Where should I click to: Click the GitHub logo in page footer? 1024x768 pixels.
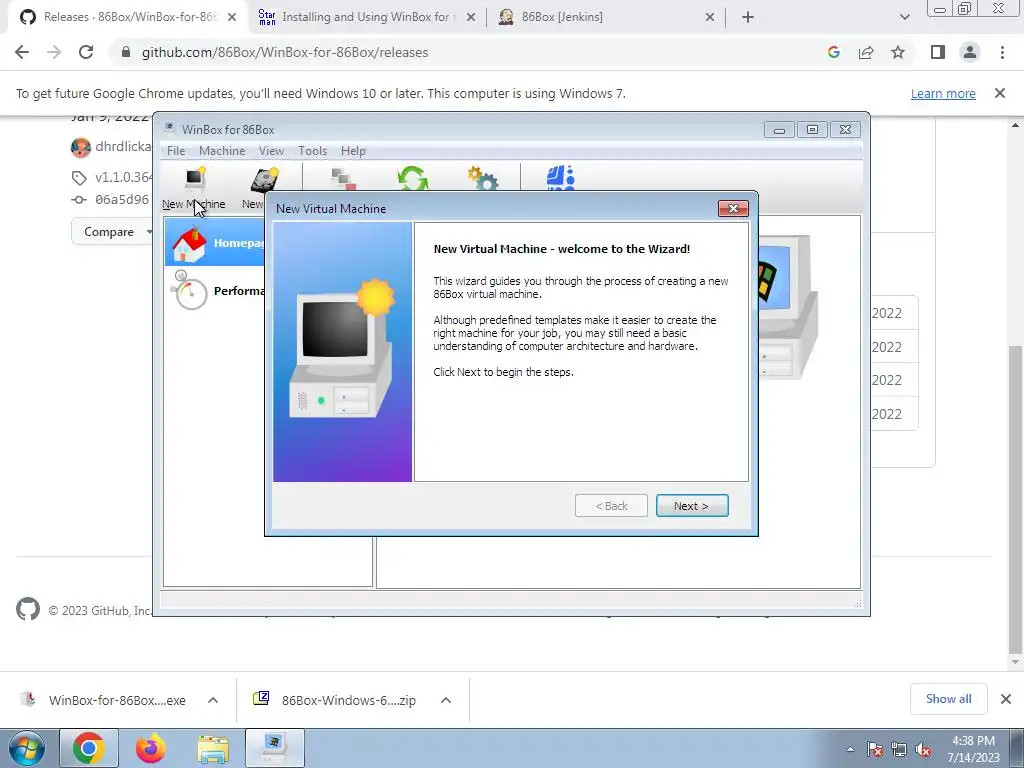tap(28, 609)
